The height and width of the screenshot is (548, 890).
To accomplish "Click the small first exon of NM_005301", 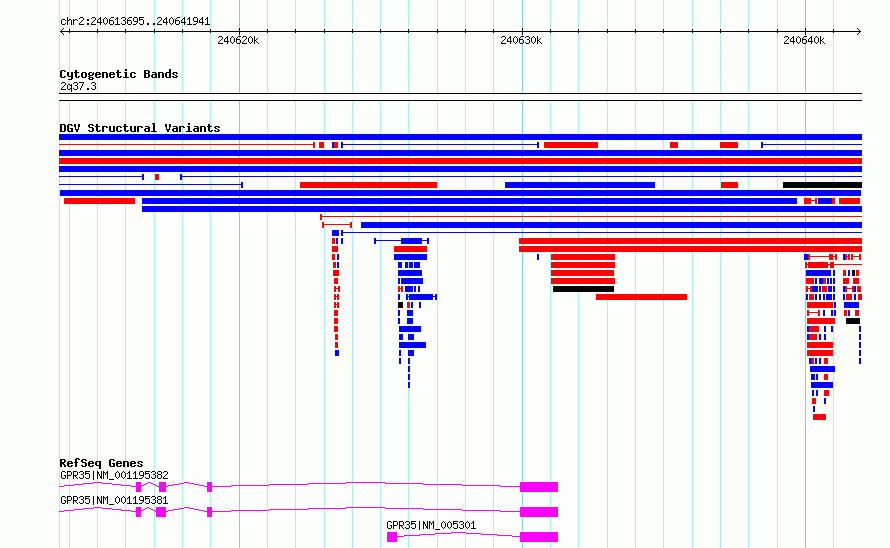I will pyautogui.click(x=392, y=537).
